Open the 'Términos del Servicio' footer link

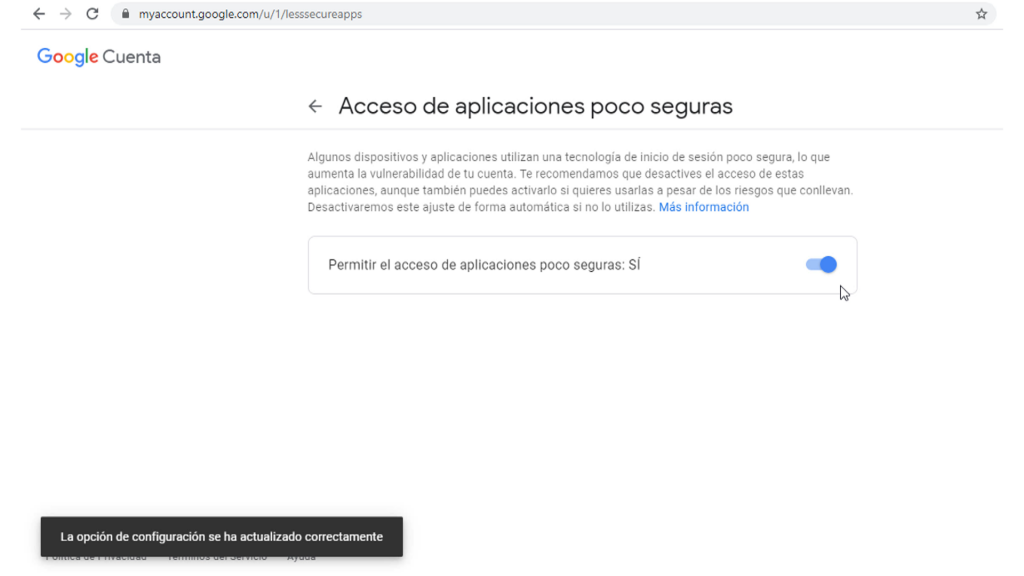click(217, 557)
